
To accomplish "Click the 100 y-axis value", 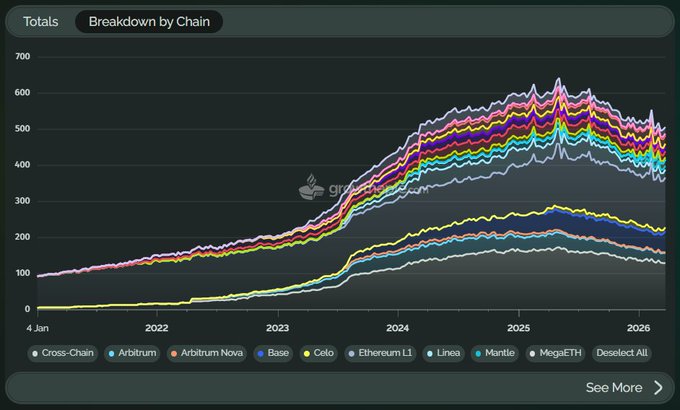I will pos(23,273).
